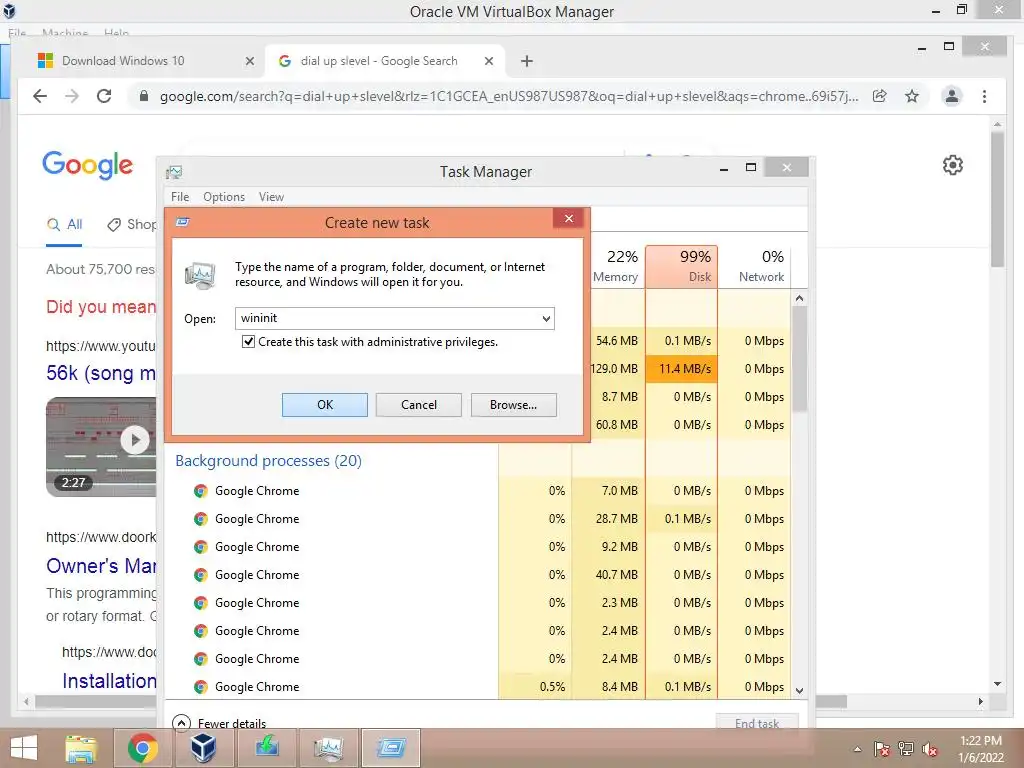The height and width of the screenshot is (768, 1024).
Task: Click Background processes (20) group header
Action: (x=268, y=460)
